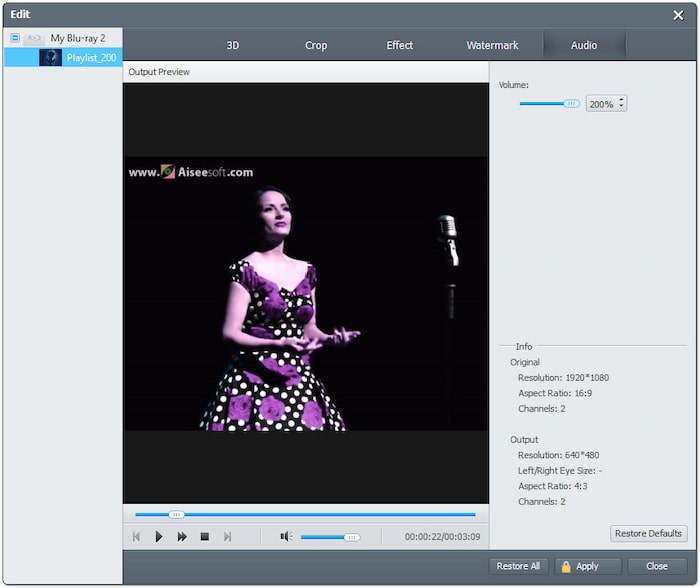Open the Effect tab
The height and width of the screenshot is (588, 700).
[x=400, y=45]
